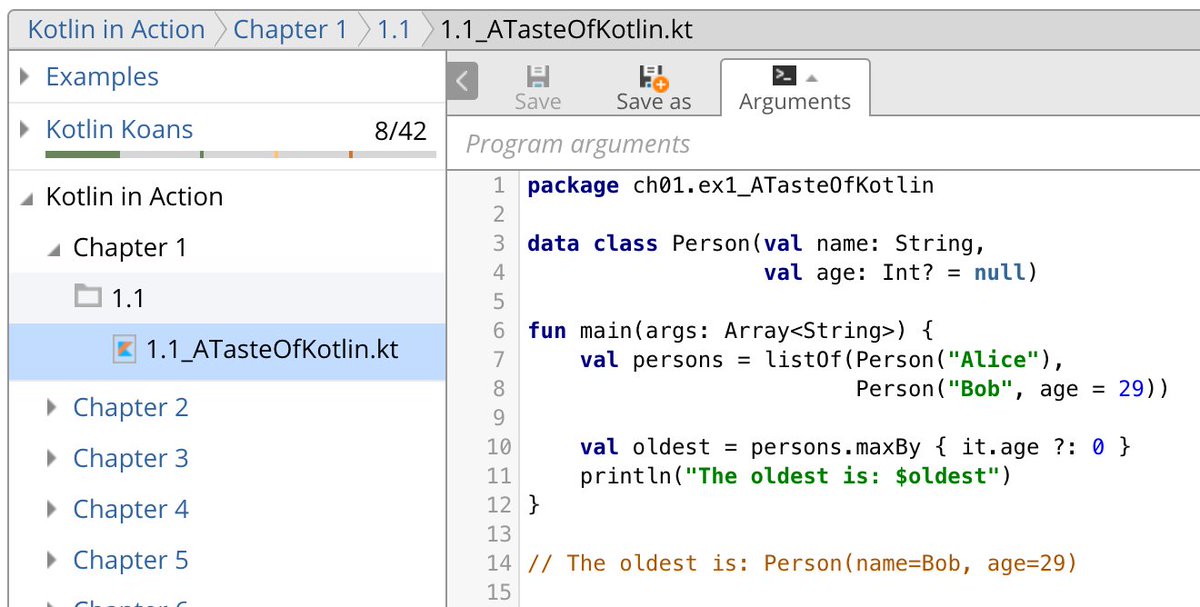The width and height of the screenshot is (1200, 607).
Task: Click the Program arguments input field
Action: (822, 144)
